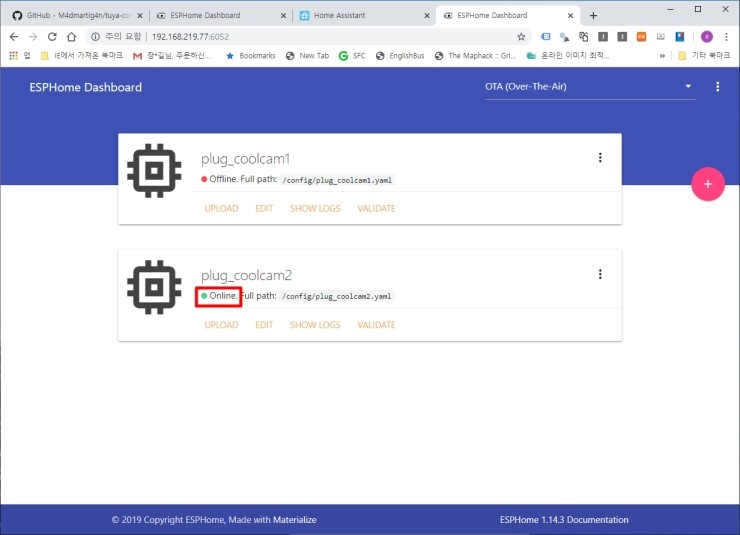
Task: Click the orange extension icon in toolbar
Action: coord(641,37)
